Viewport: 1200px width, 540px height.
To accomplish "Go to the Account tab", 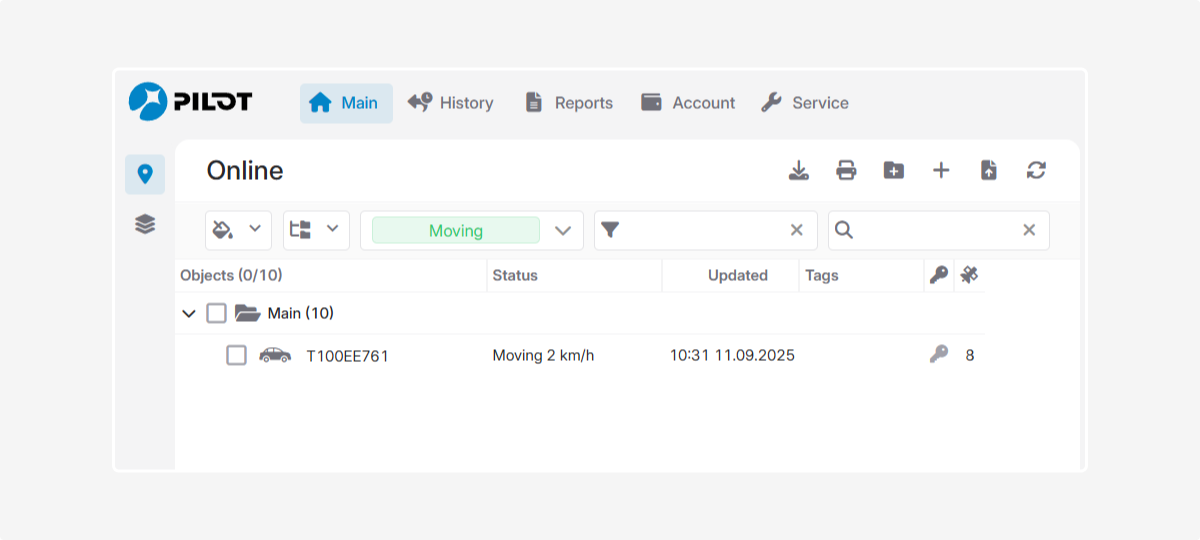I will [x=688, y=103].
